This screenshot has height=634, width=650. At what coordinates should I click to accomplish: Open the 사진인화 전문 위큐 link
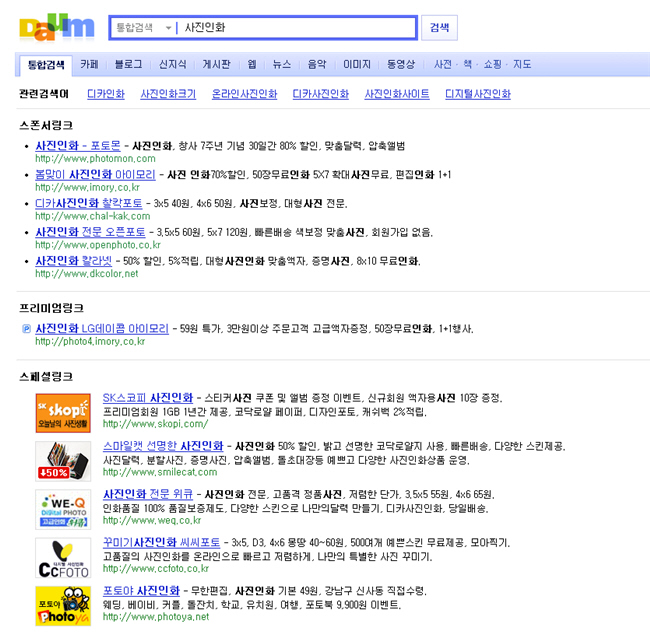point(148,494)
